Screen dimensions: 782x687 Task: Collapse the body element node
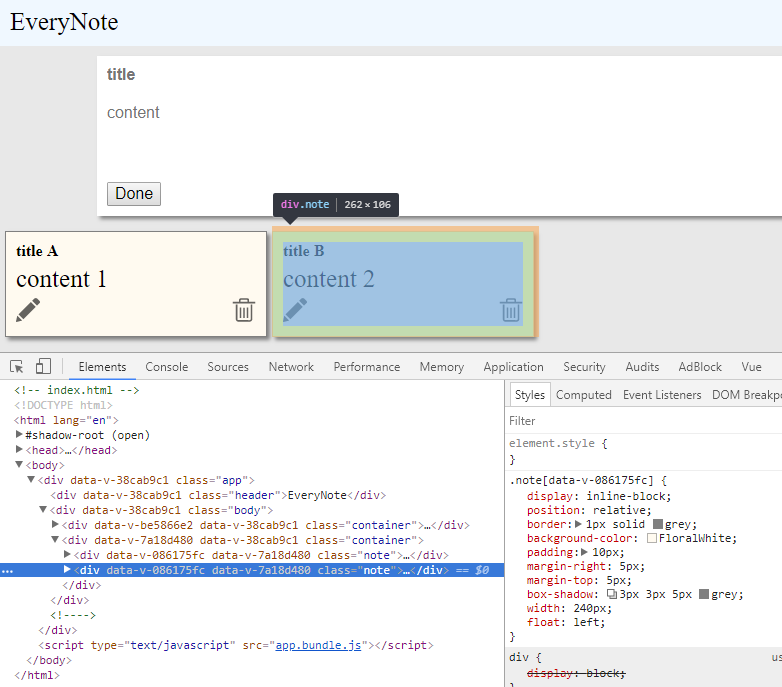[19, 464]
